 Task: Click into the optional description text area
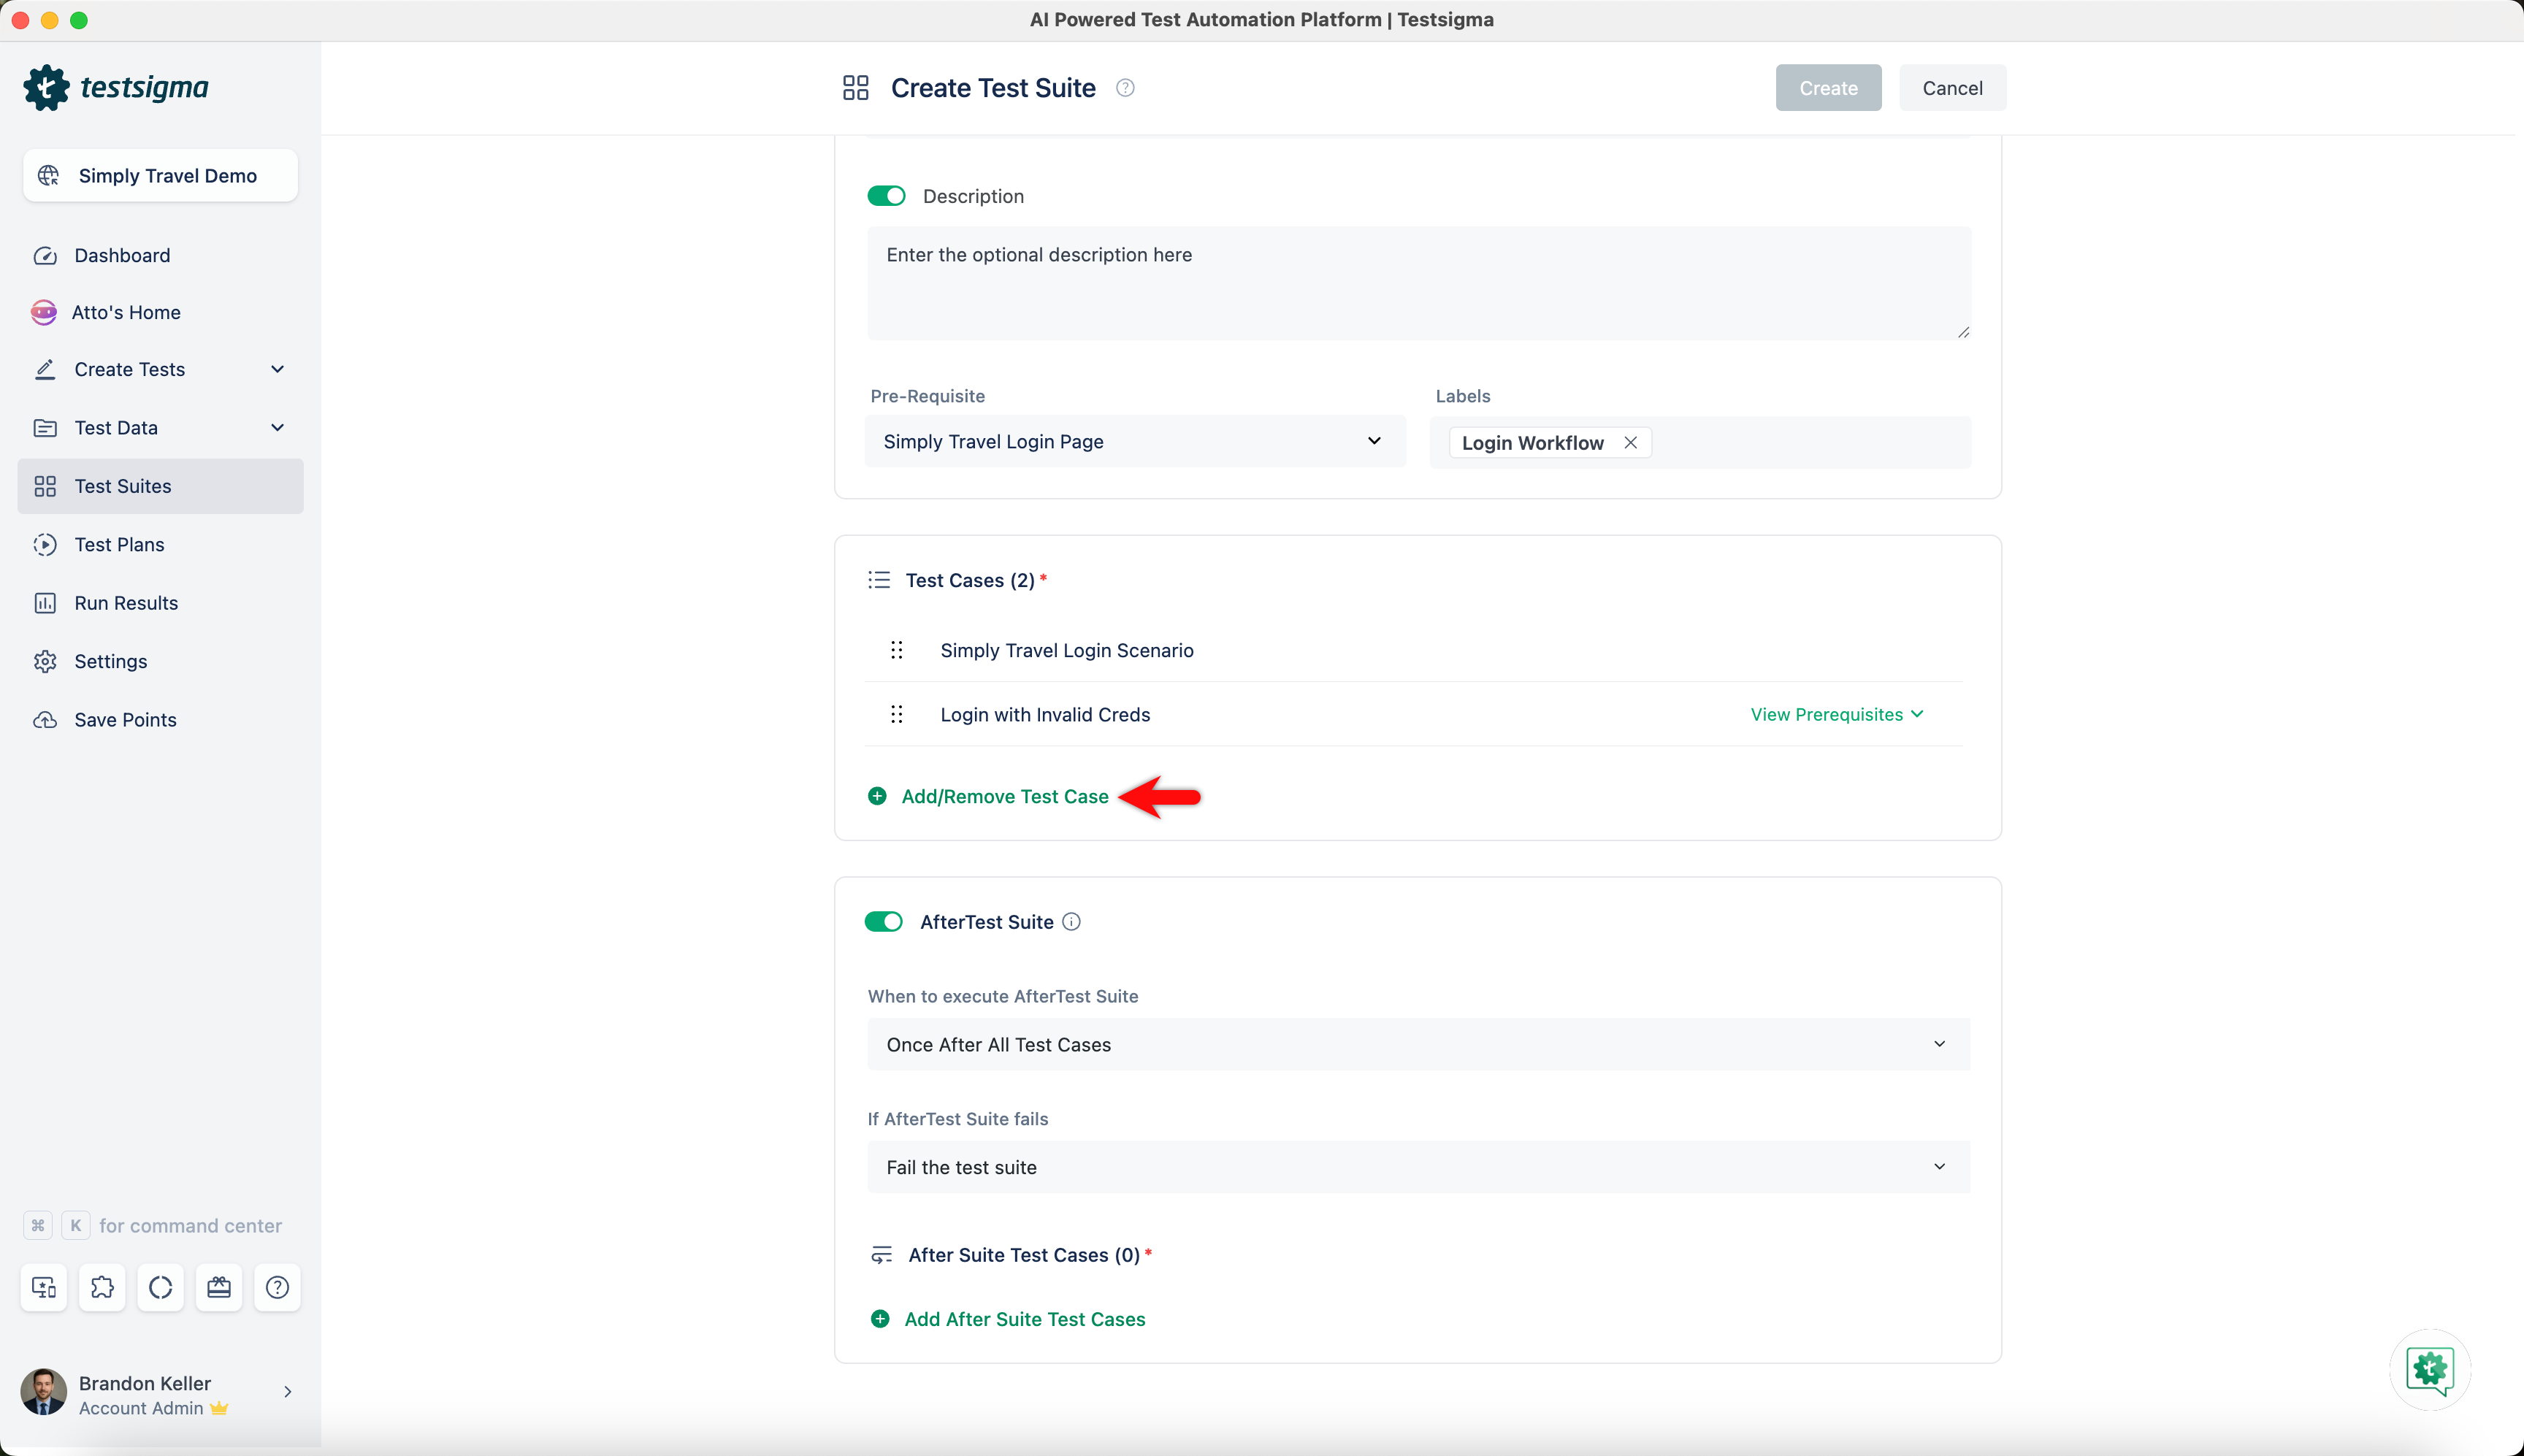click(x=1417, y=283)
